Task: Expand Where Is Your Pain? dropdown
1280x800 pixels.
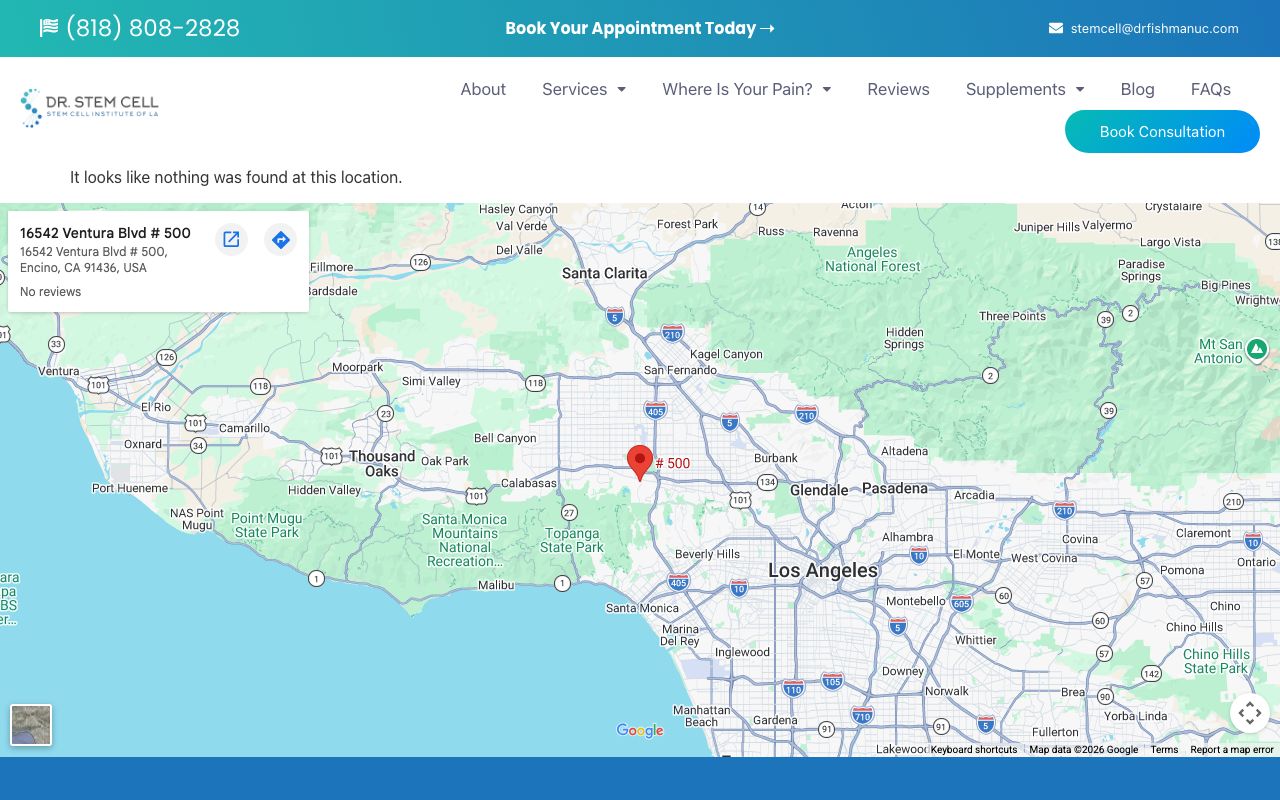Action: 746,89
